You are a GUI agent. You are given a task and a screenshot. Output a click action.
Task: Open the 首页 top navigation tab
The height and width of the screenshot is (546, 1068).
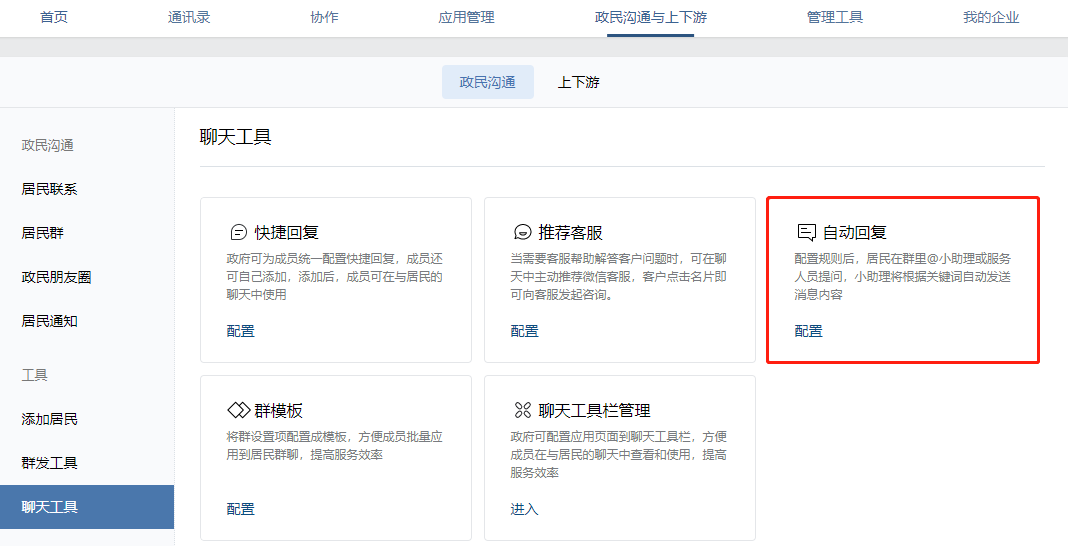[x=54, y=18]
